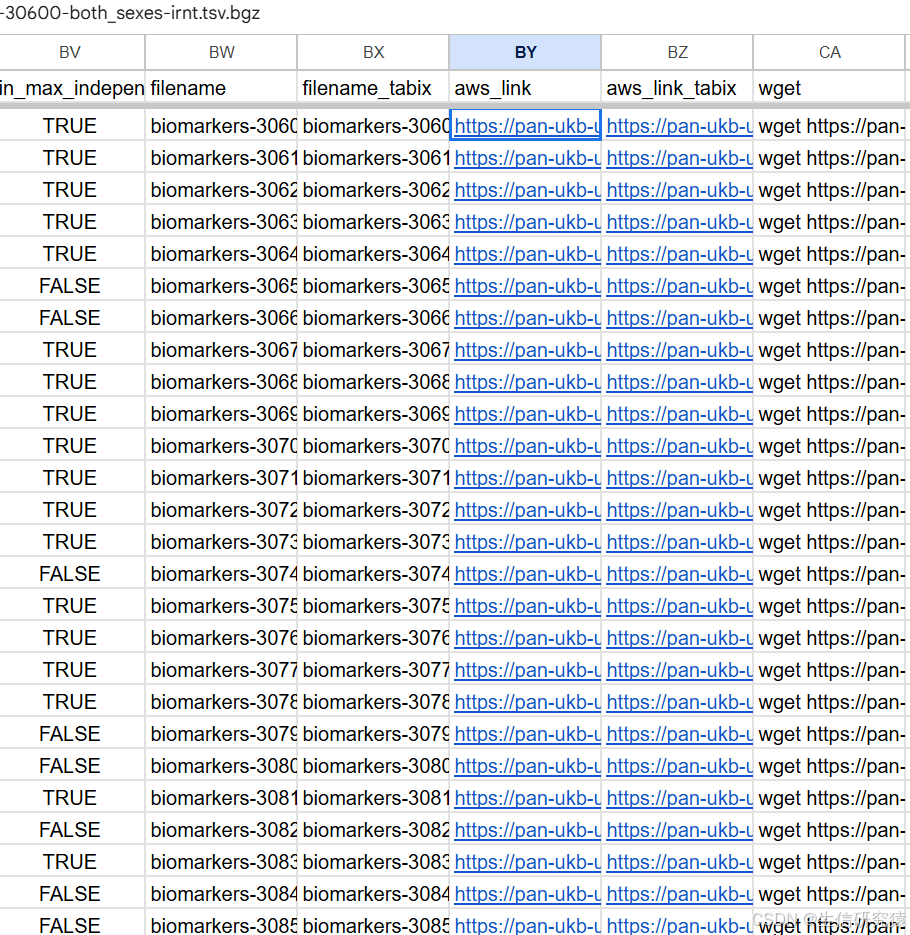Select filename cell biomarkers-3076
The width and height of the screenshot is (910, 935).
[221, 638]
